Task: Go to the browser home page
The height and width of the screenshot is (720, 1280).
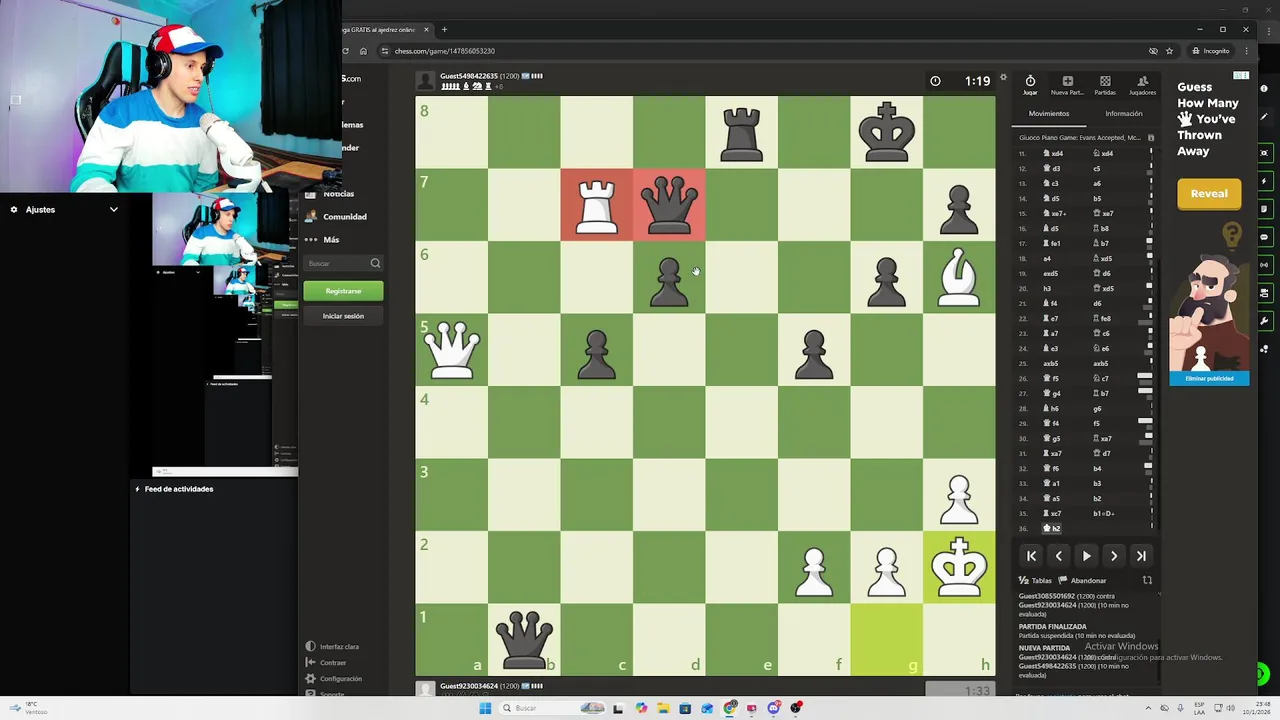Action: tap(363, 51)
